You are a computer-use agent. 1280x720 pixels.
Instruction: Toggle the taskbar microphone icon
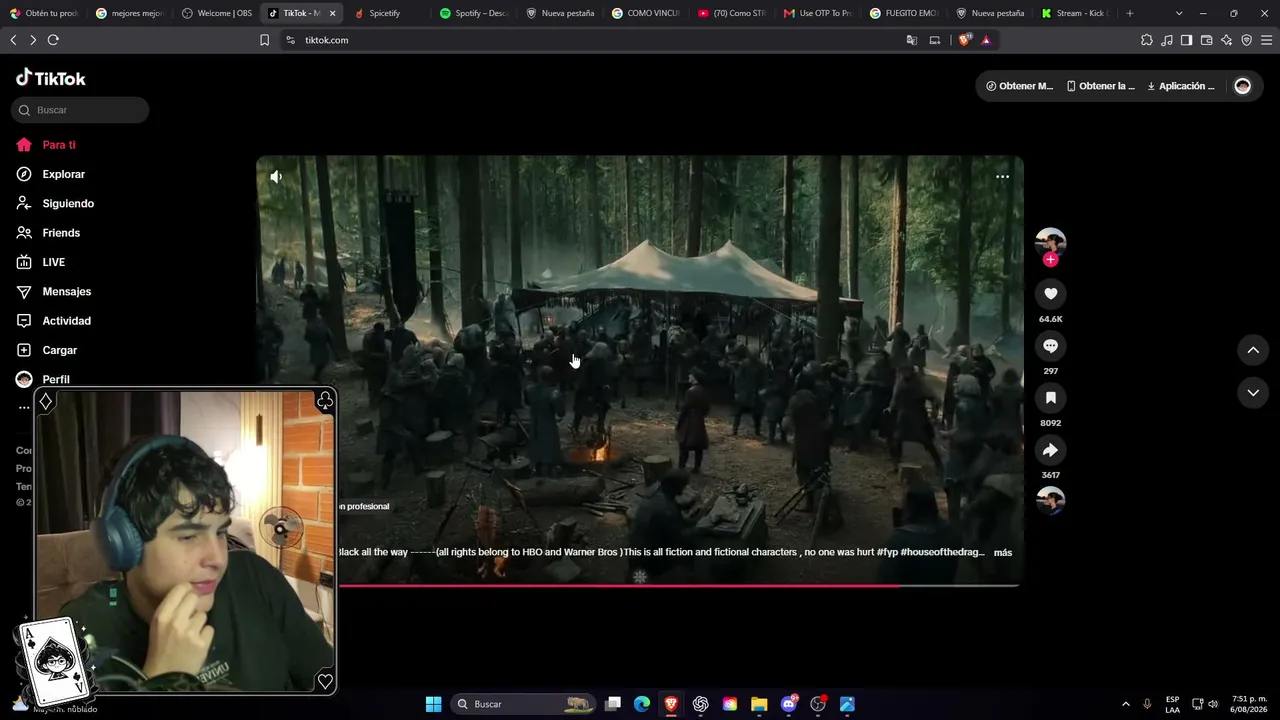pos(1147,704)
